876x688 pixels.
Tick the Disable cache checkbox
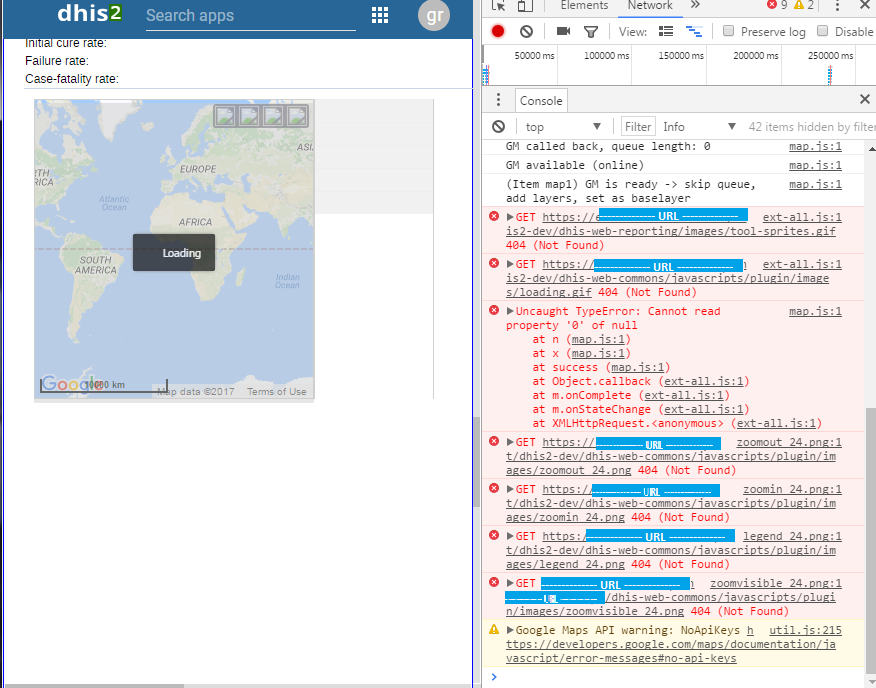point(823,31)
